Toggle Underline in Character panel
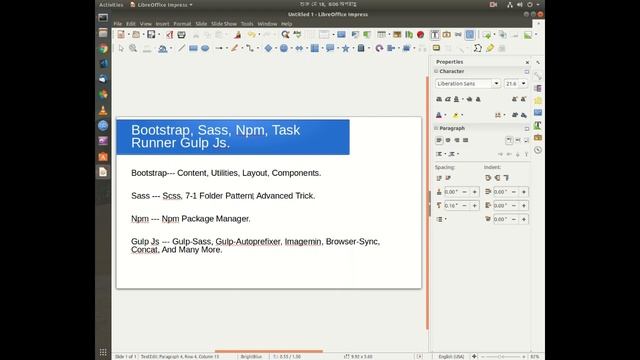Screen dimensions: 640x360 point(457,99)
